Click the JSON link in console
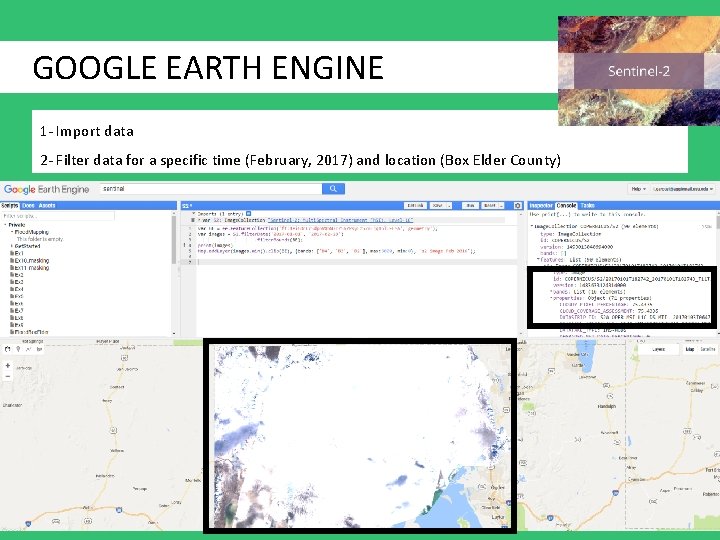720x540 pixels. (707, 226)
